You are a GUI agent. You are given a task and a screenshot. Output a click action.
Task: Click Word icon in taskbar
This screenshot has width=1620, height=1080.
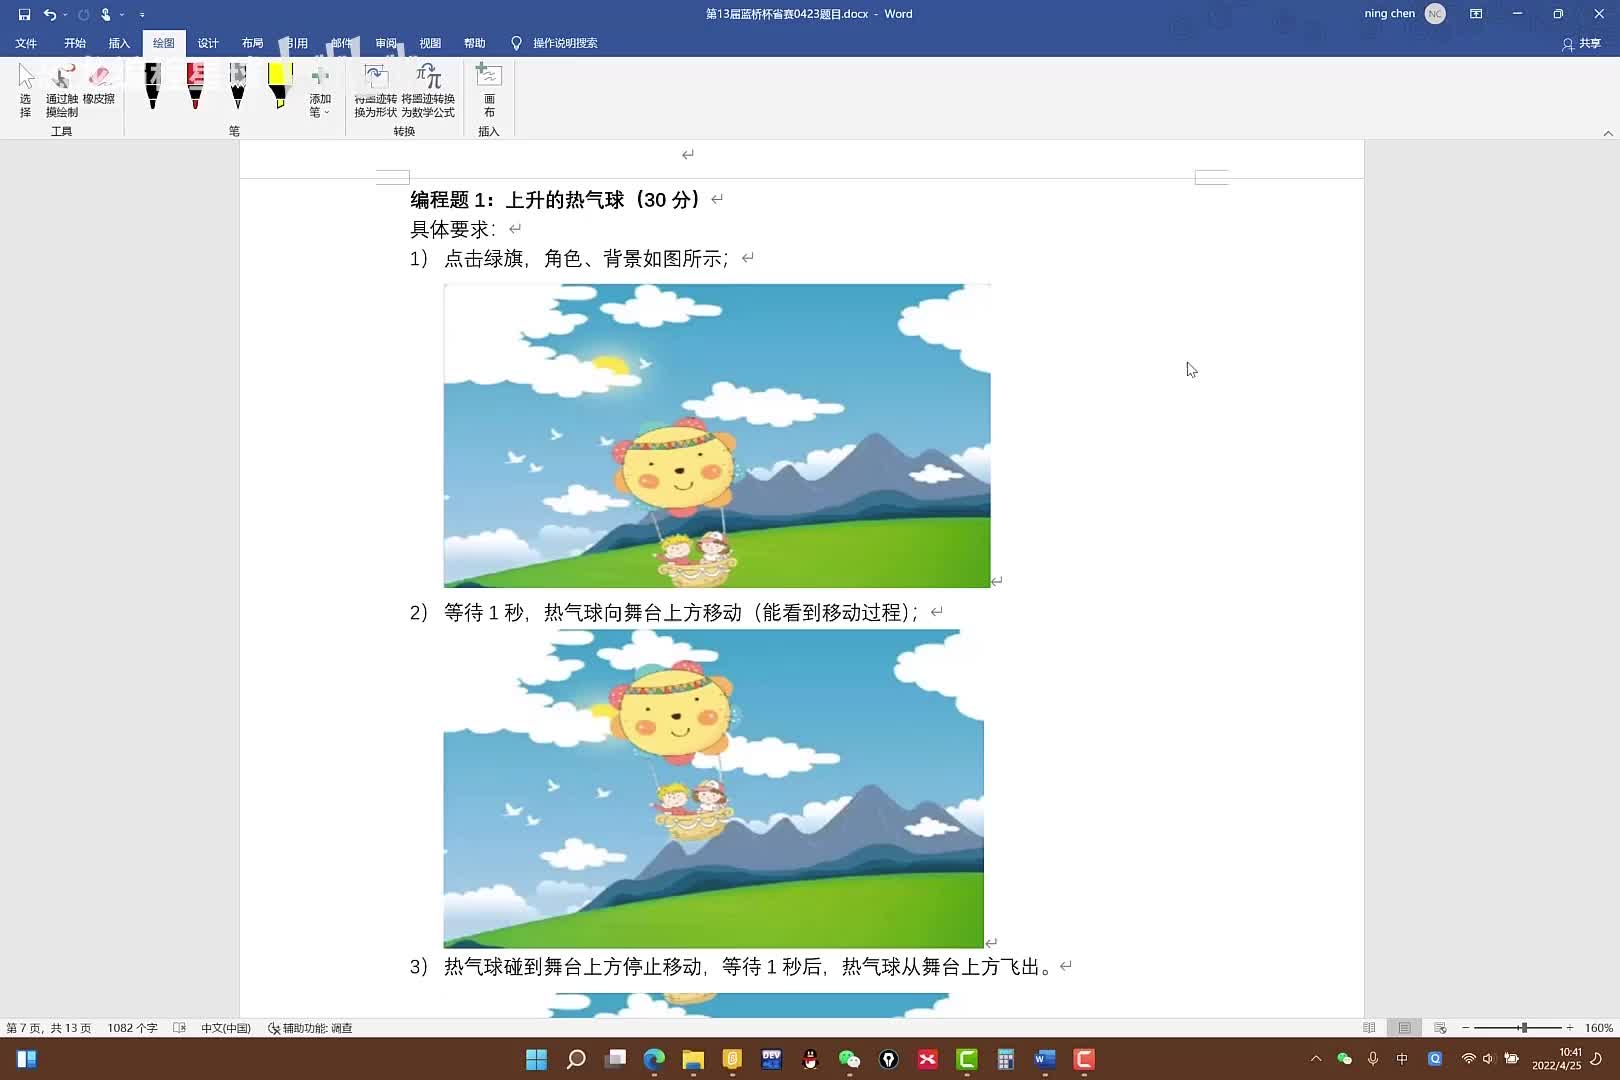pyautogui.click(x=1045, y=1059)
